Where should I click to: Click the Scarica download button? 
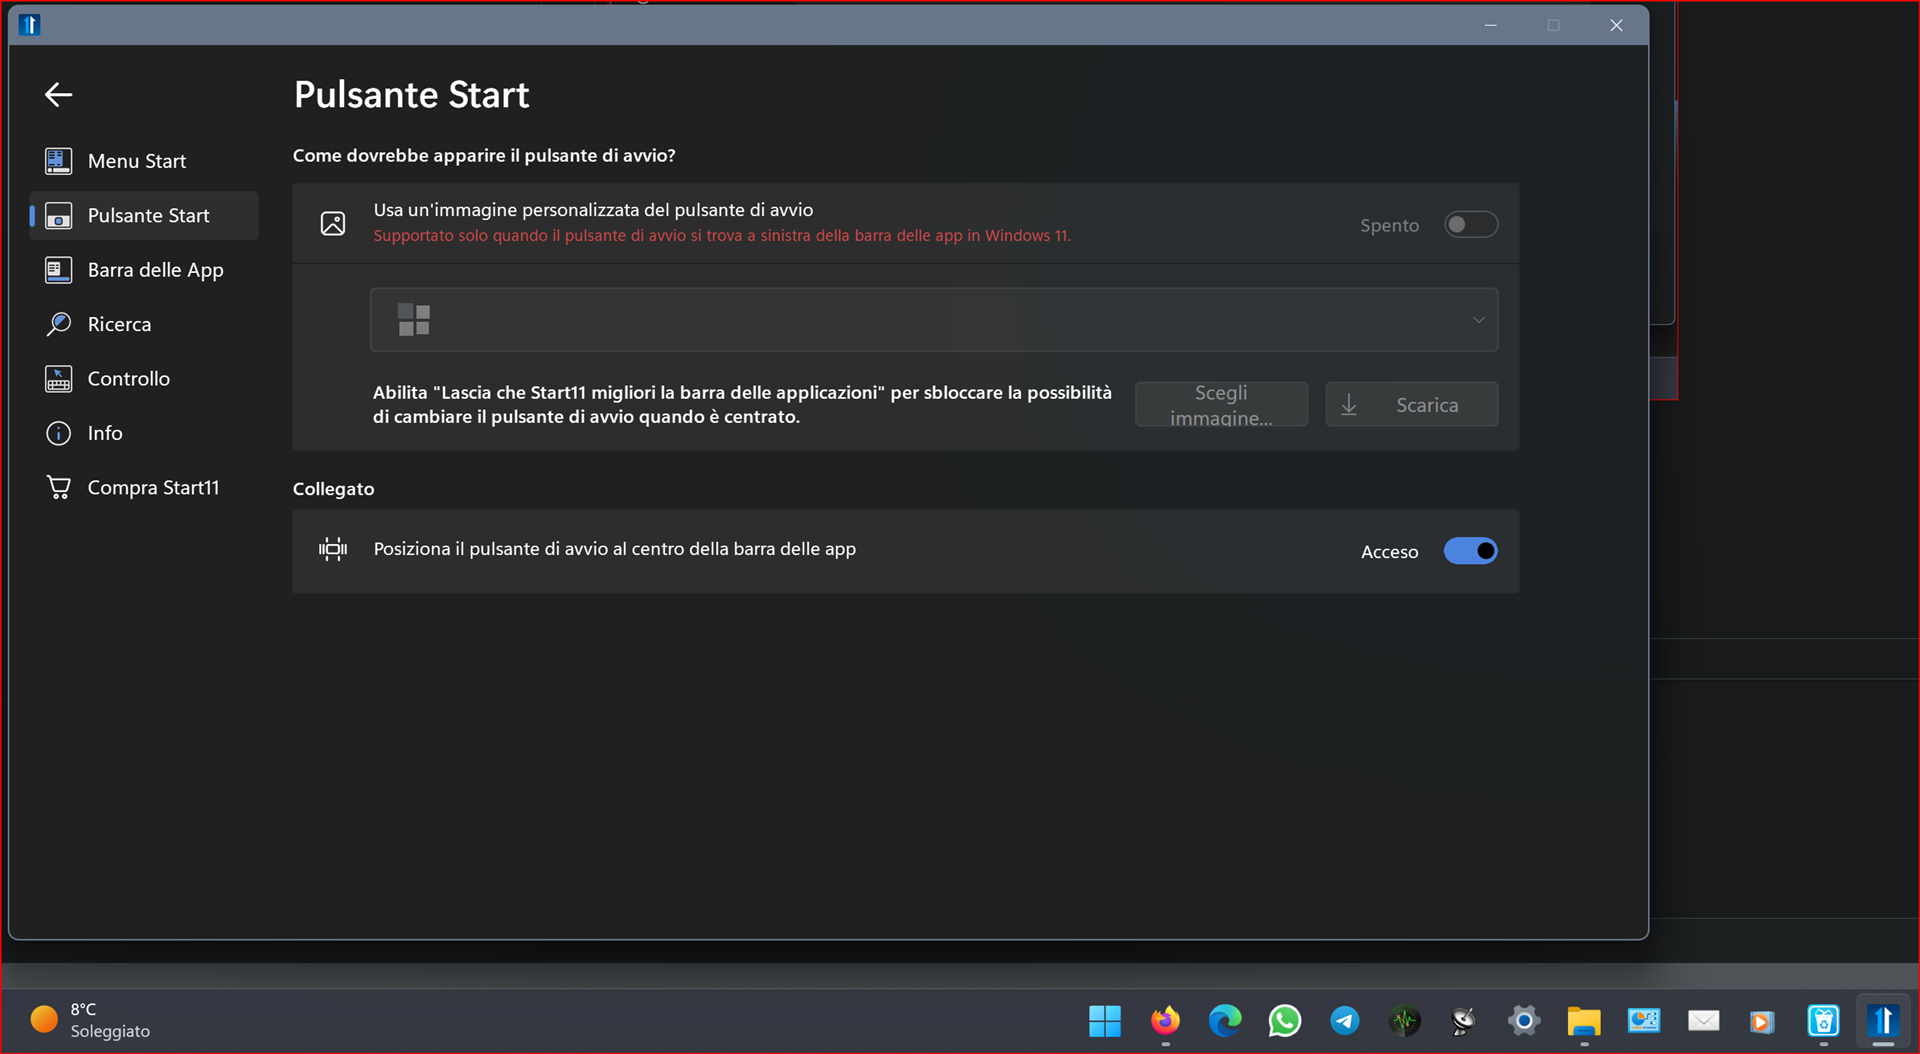1411,405
